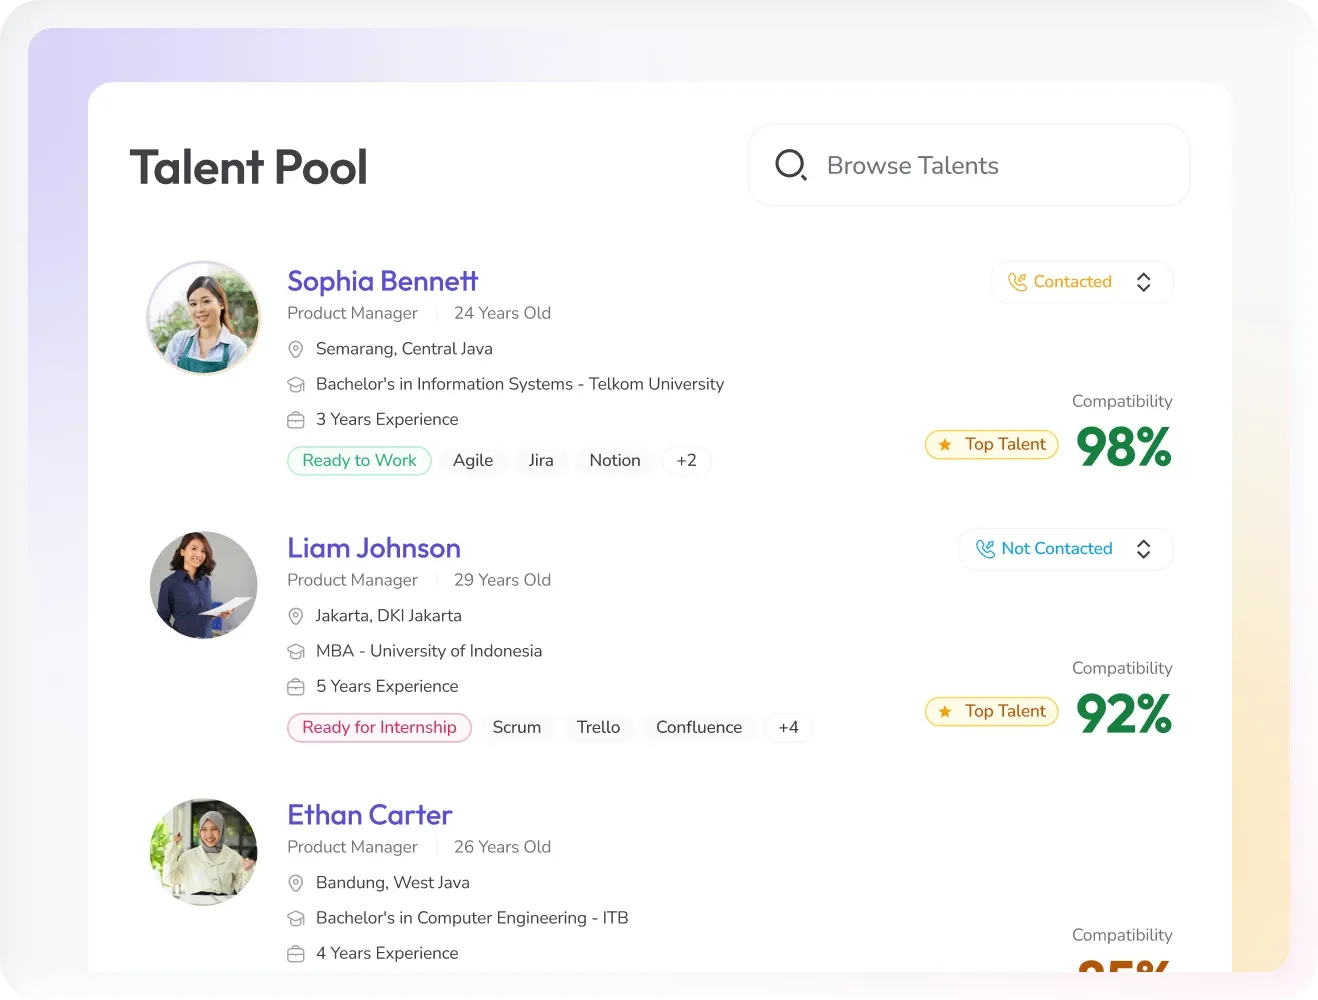
Task: Click the search magnifier icon
Action: pos(791,165)
